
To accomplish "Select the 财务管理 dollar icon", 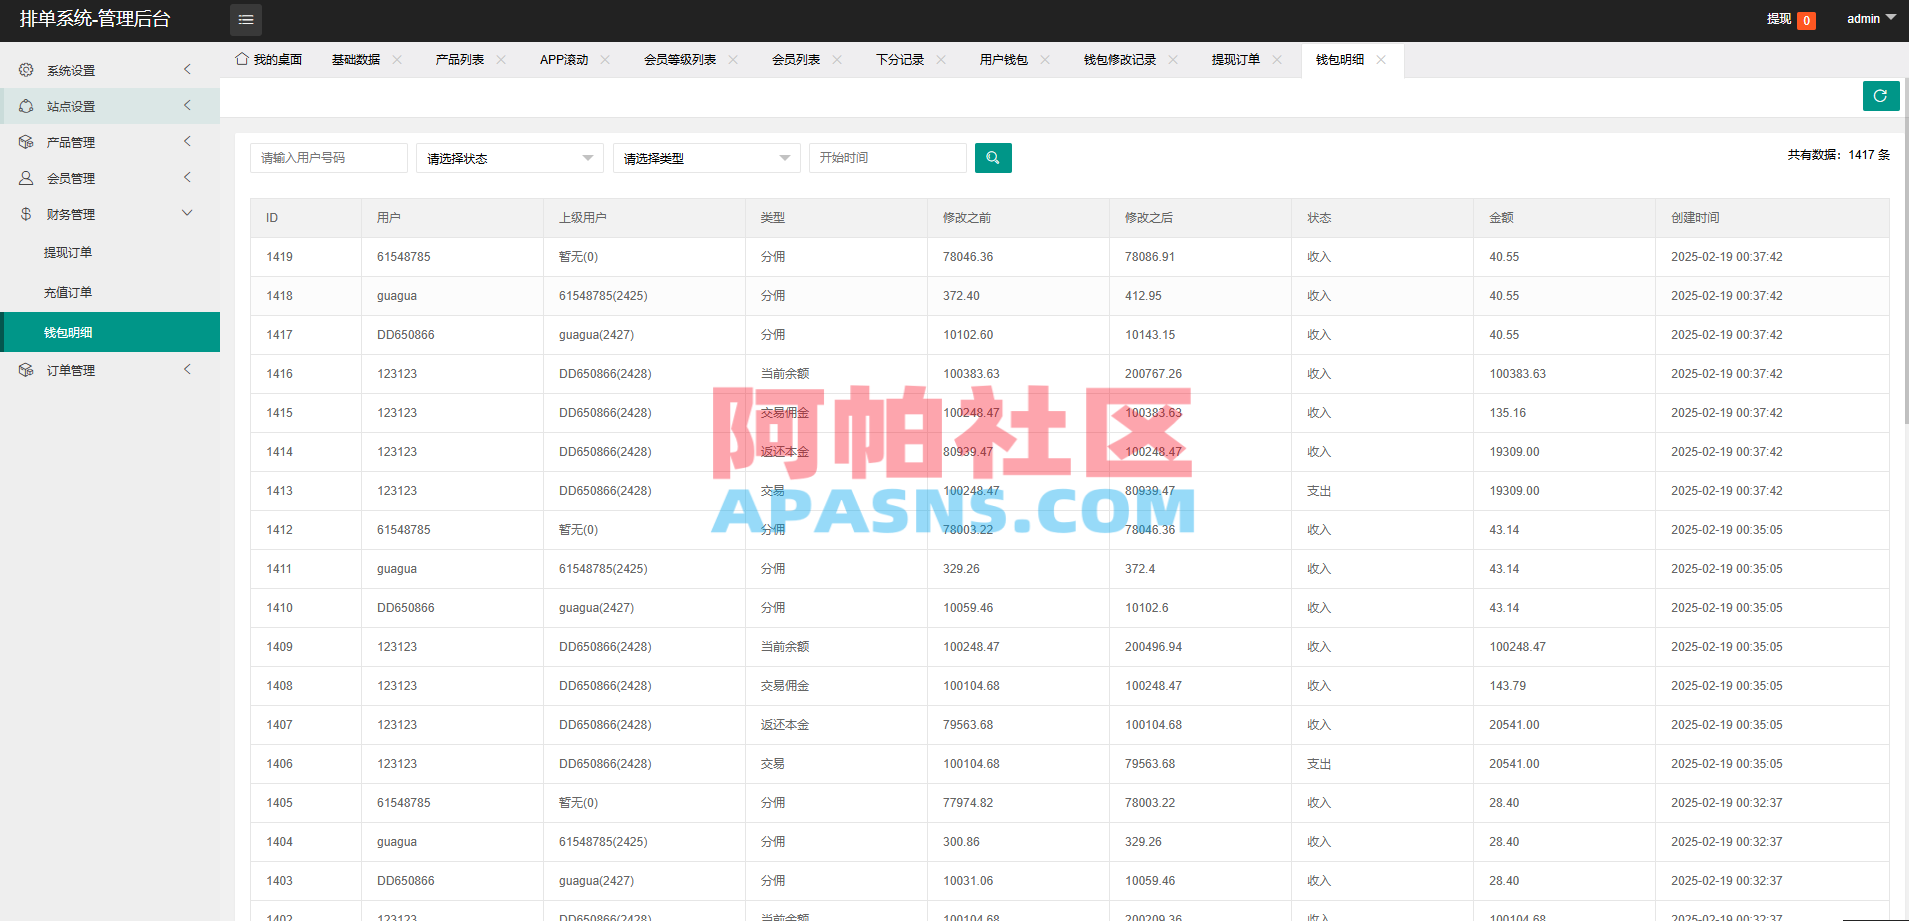I will tap(25, 213).
